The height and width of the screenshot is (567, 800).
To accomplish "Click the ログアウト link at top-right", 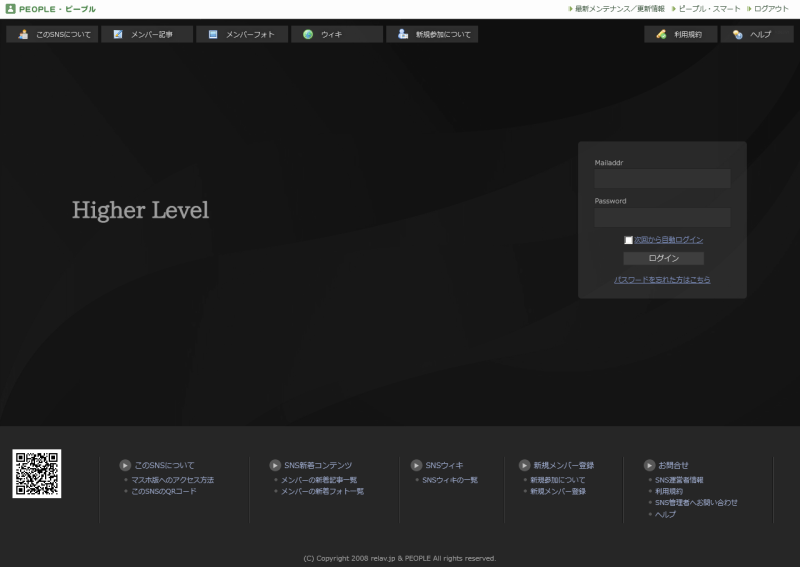I will [x=770, y=9].
